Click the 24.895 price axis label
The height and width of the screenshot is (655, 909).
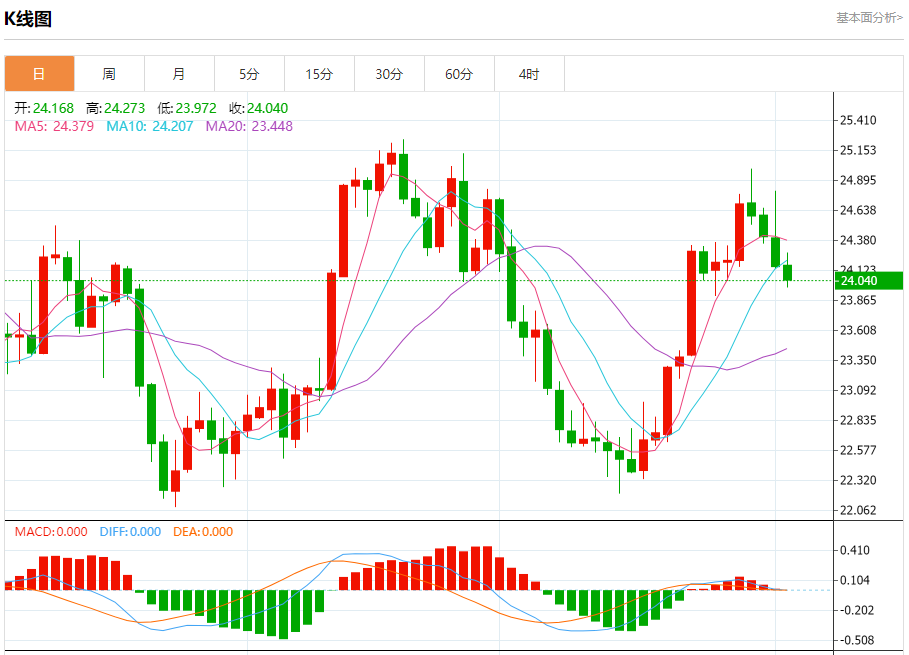point(858,180)
